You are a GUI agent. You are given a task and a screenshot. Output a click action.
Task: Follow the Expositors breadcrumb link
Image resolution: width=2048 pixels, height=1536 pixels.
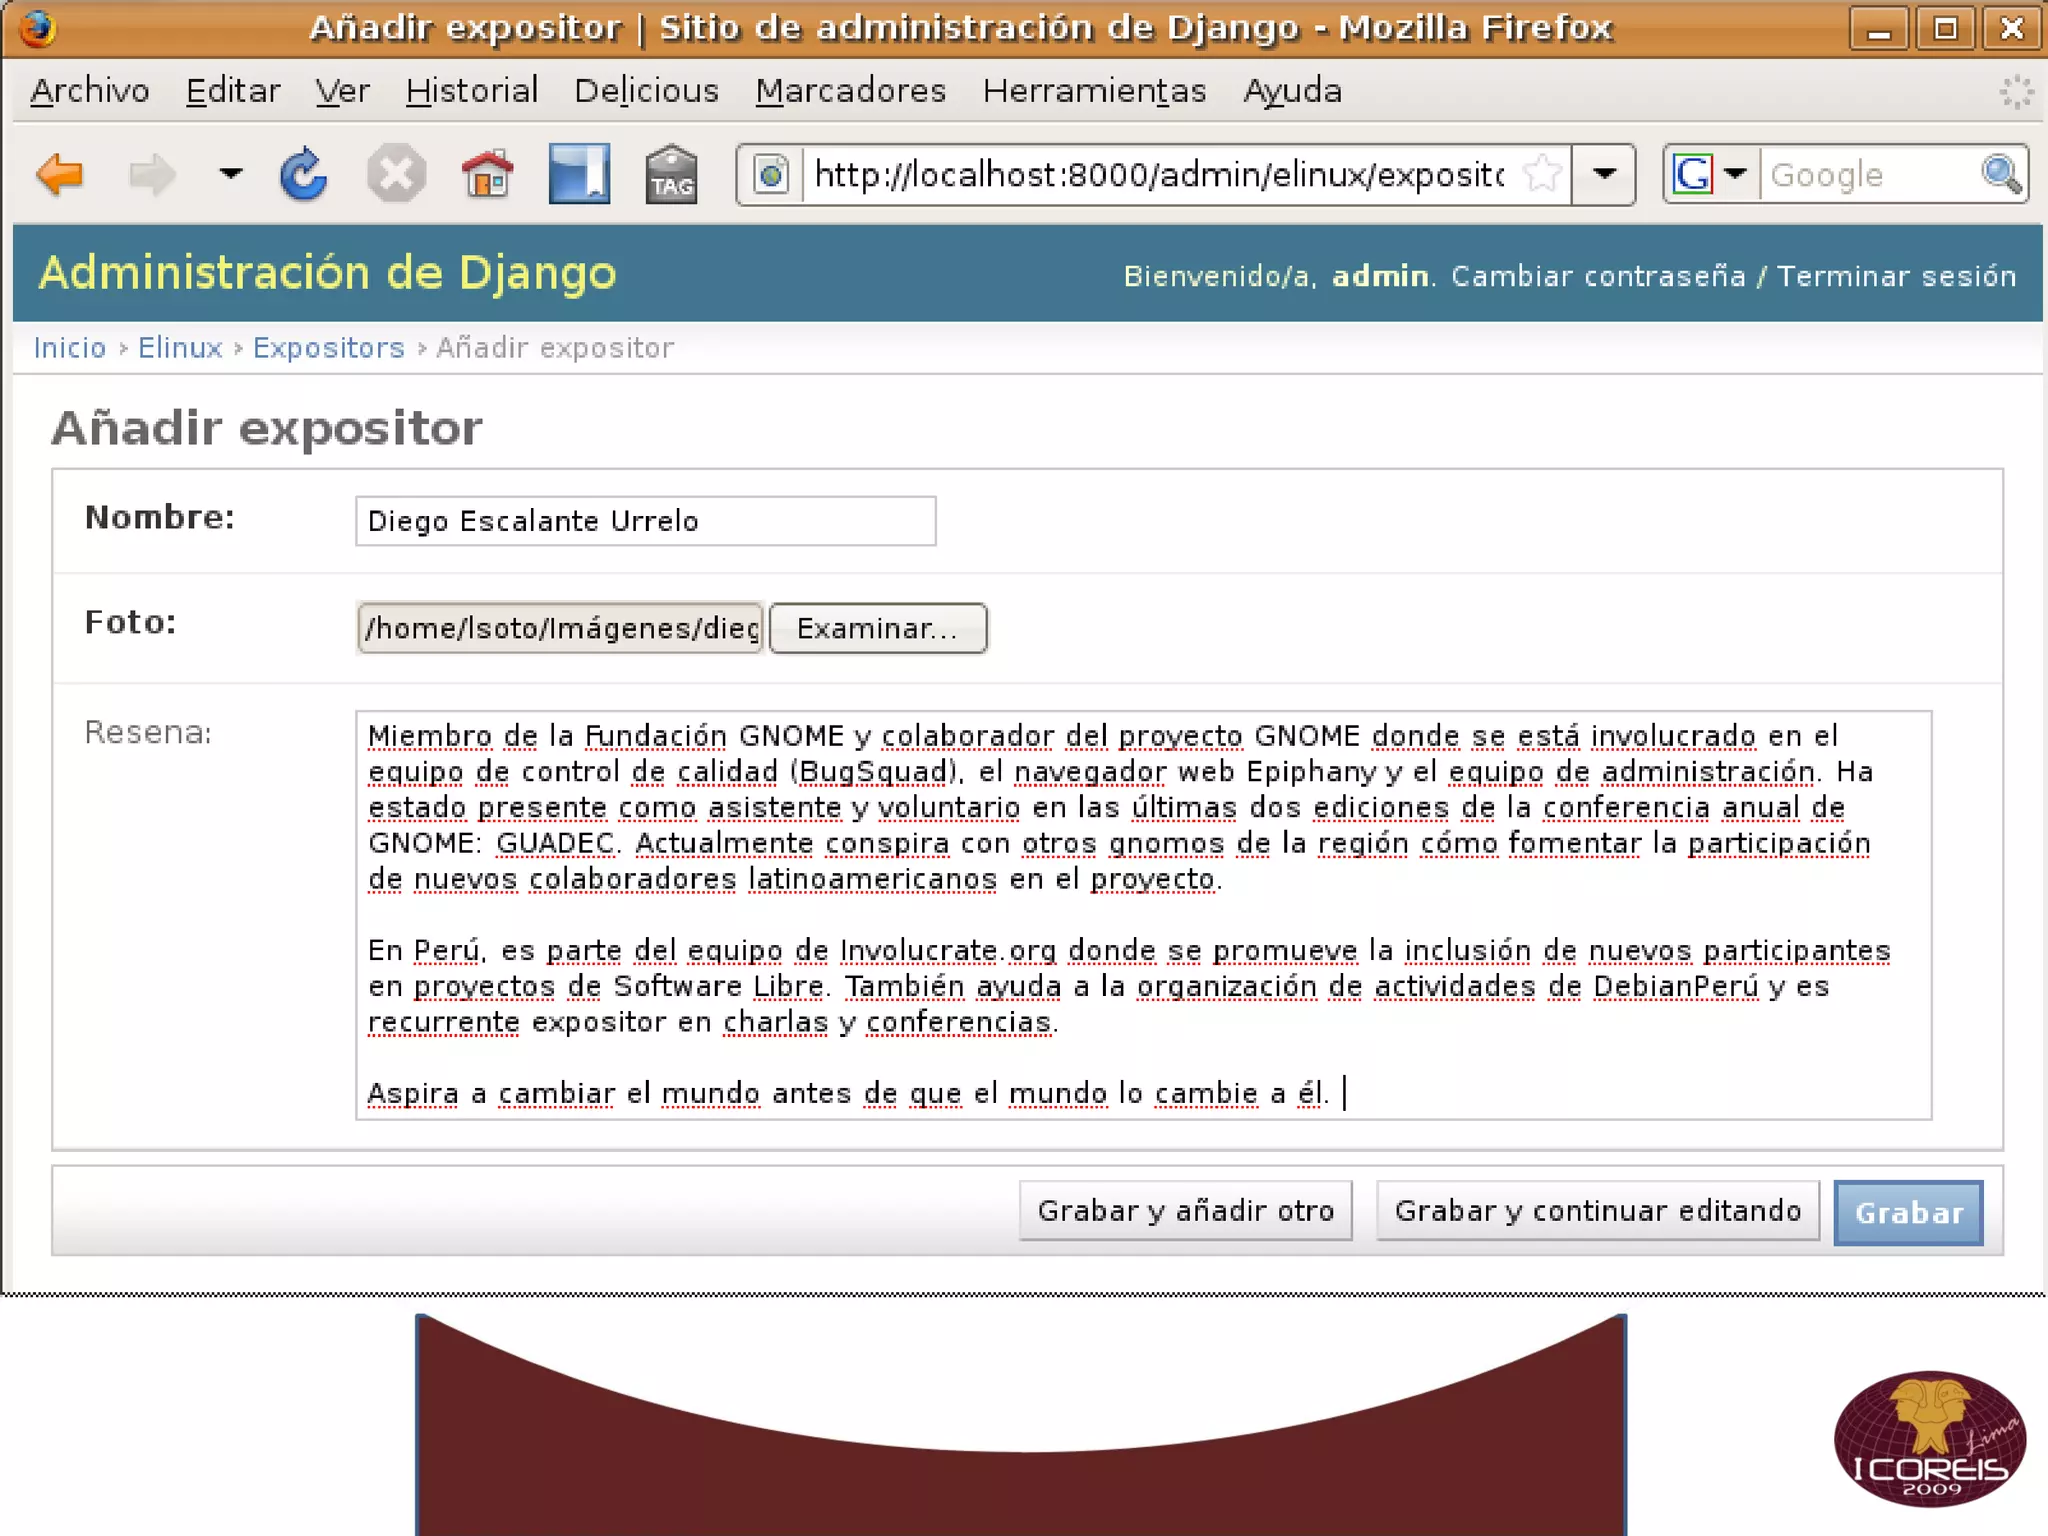coord(328,348)
